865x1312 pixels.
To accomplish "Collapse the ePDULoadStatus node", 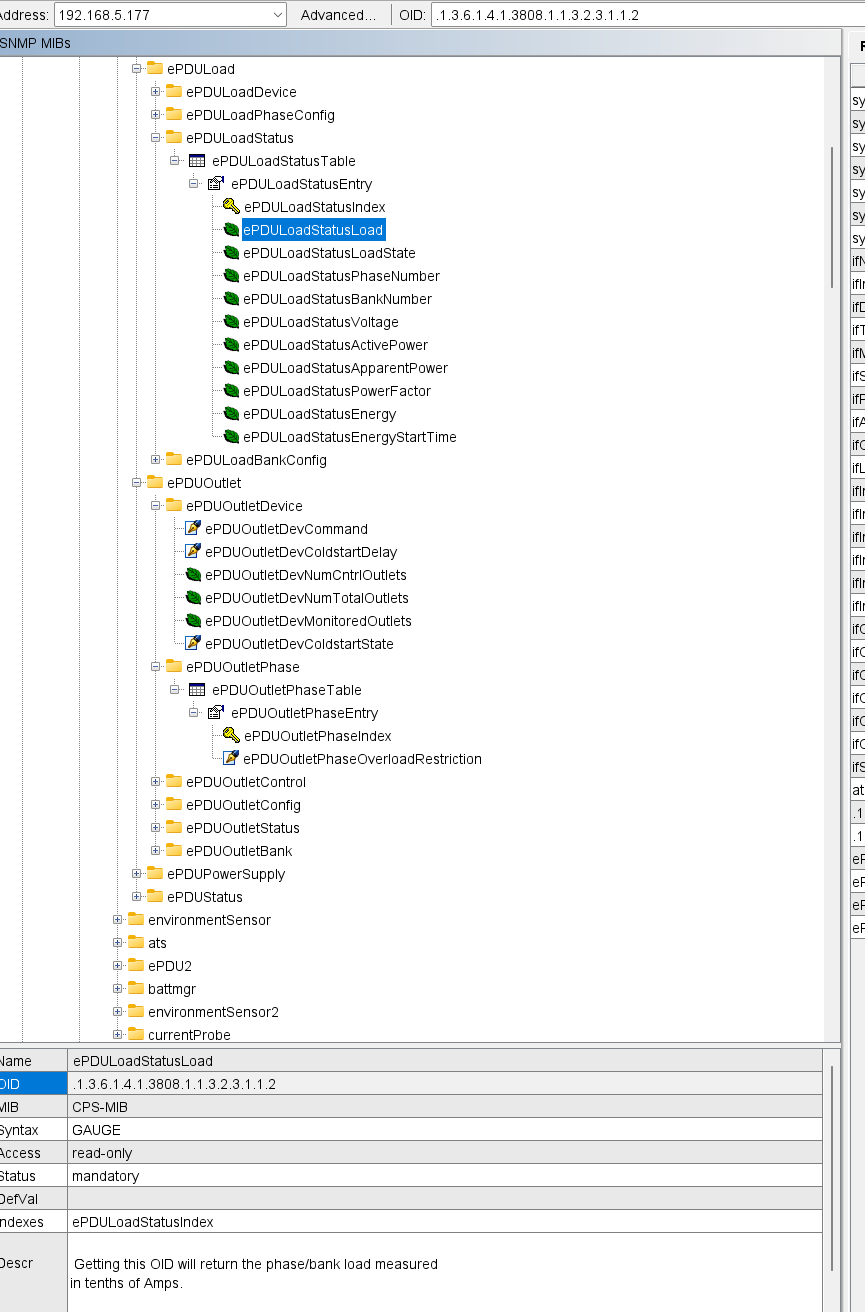I will coord(155,138).
